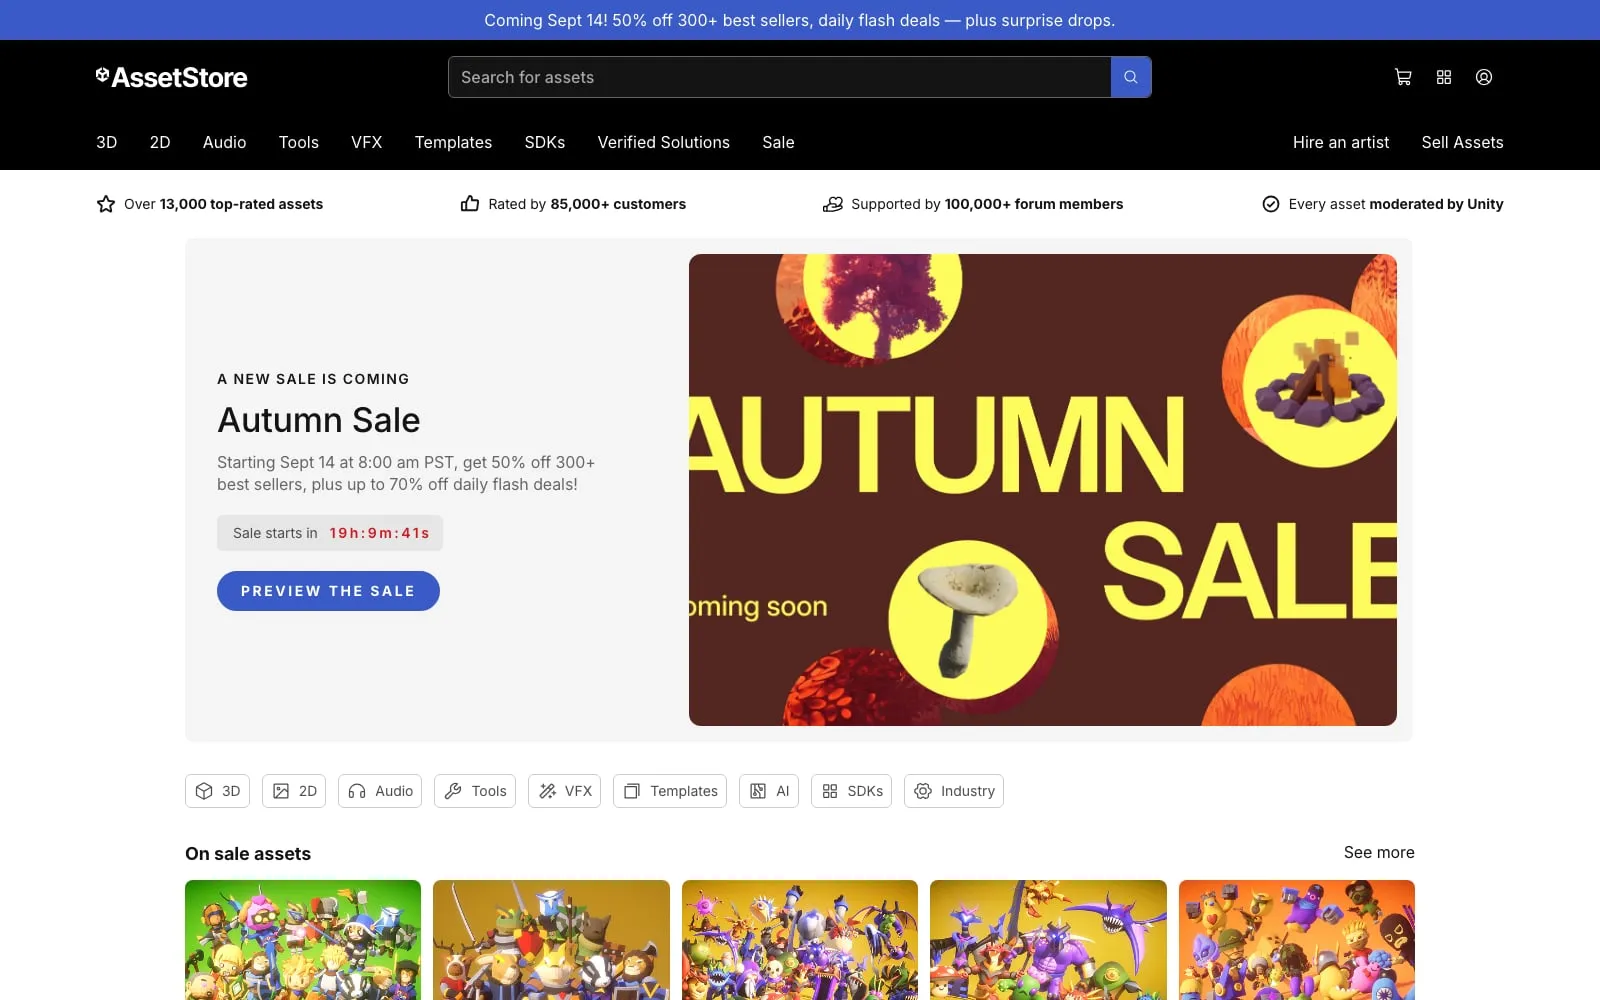
Task: Select the Audio category chip
Action: (x=380, y=791)
